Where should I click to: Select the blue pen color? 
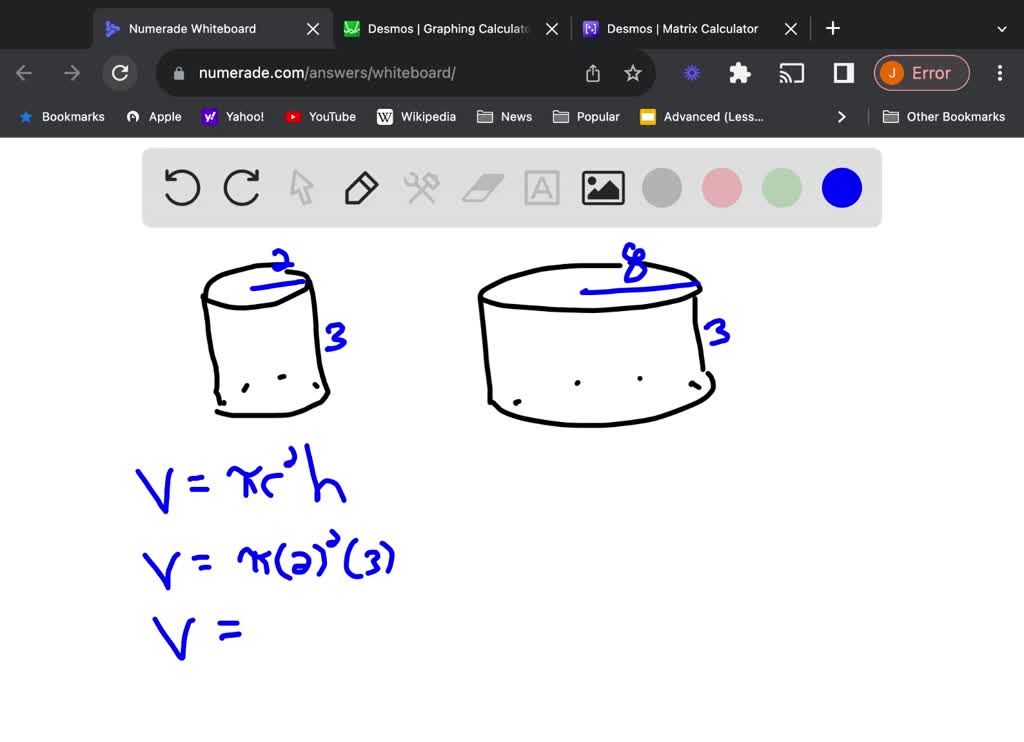(x=841, y=187)
